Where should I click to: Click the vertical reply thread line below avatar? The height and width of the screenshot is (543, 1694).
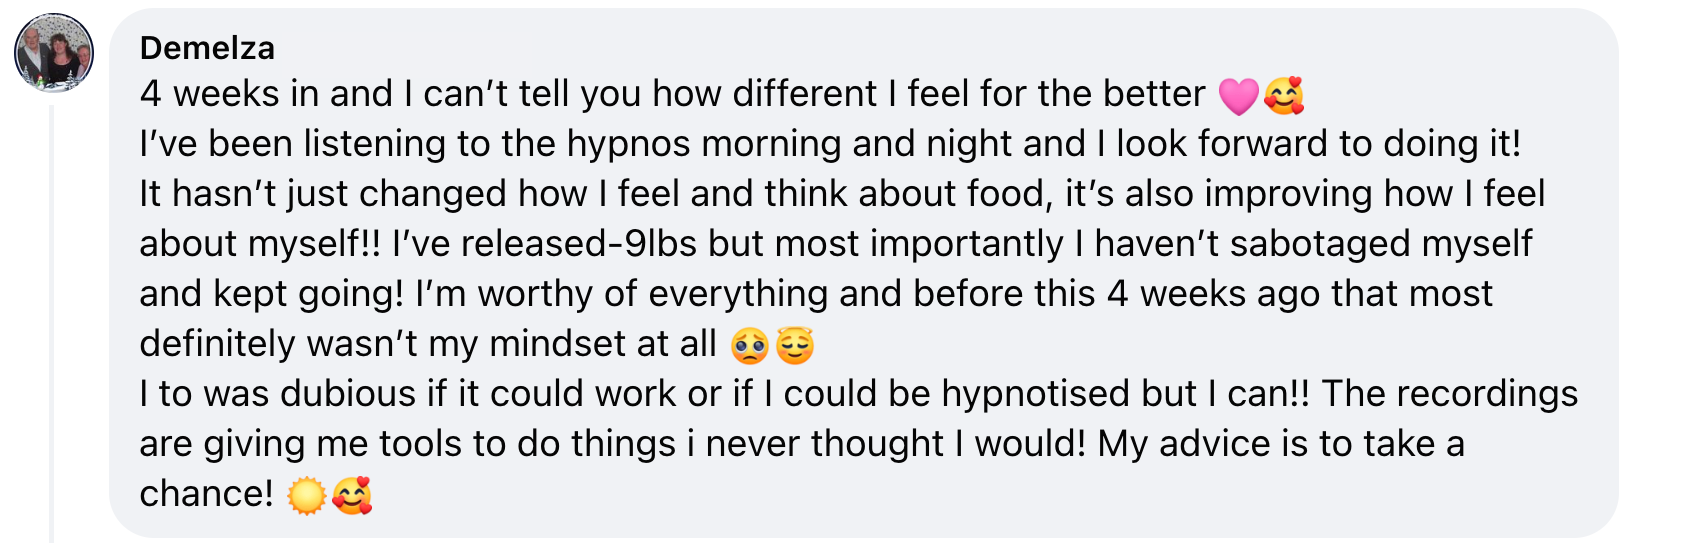point(51,322)
